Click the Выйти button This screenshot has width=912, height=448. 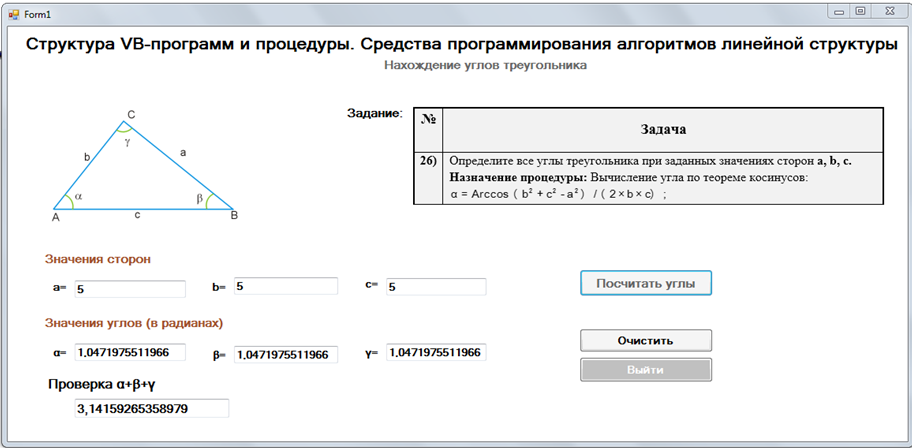[645, 370]
